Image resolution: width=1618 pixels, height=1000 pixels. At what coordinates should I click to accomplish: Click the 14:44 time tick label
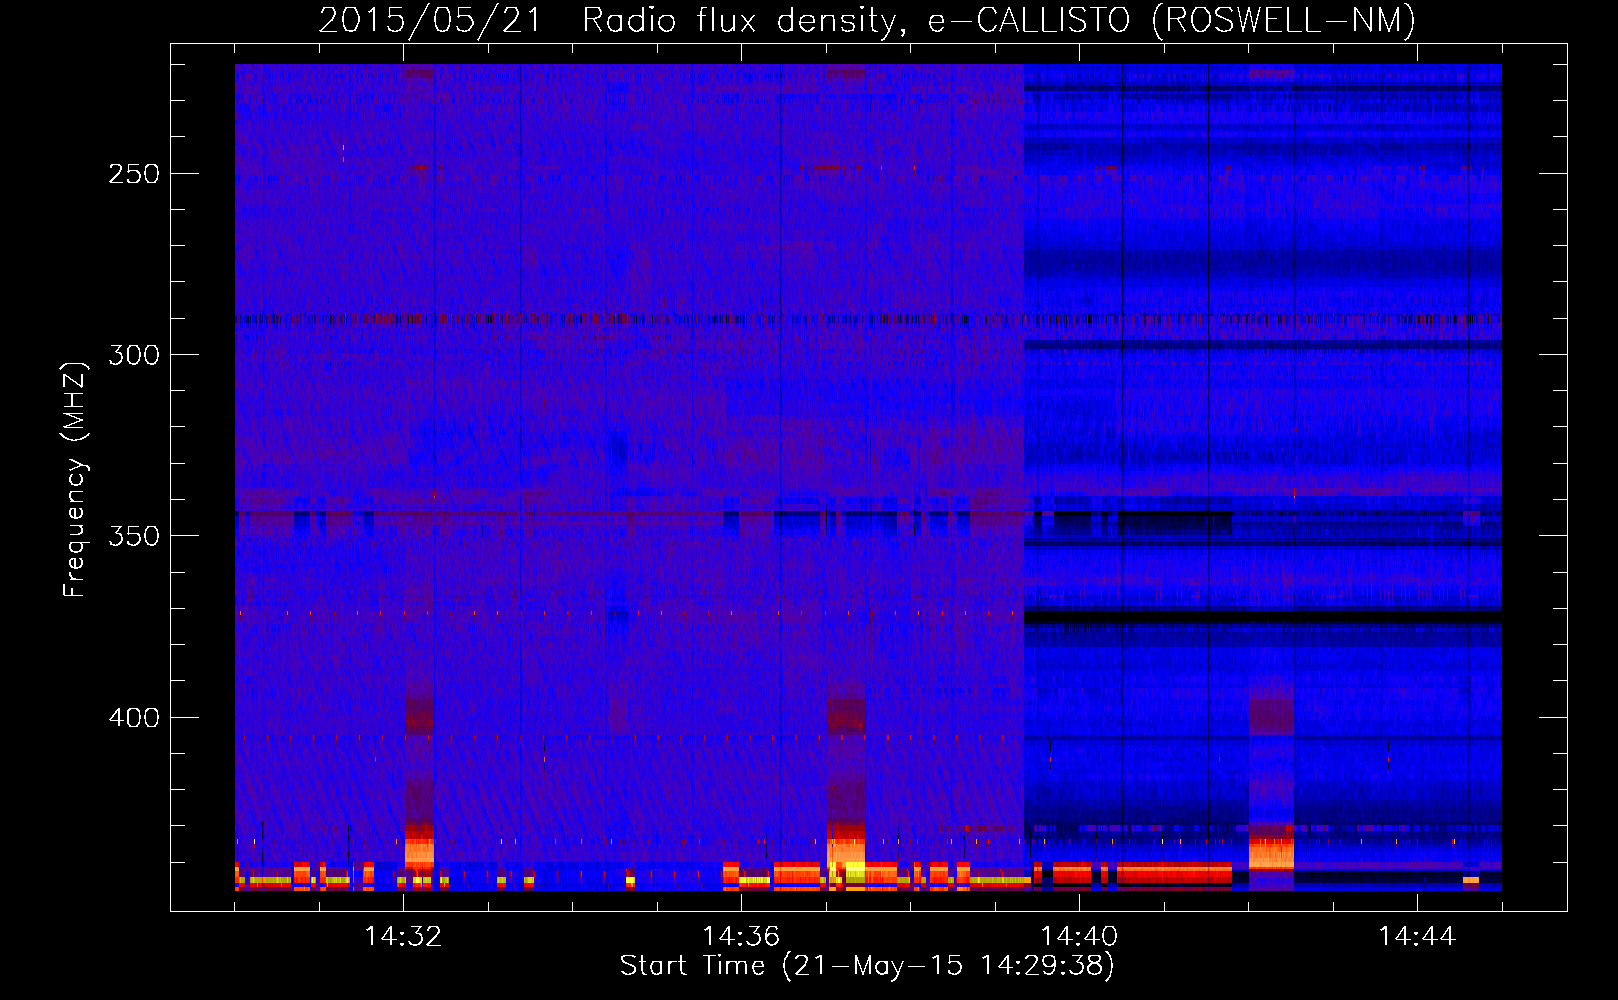(x=1417, y=937)
